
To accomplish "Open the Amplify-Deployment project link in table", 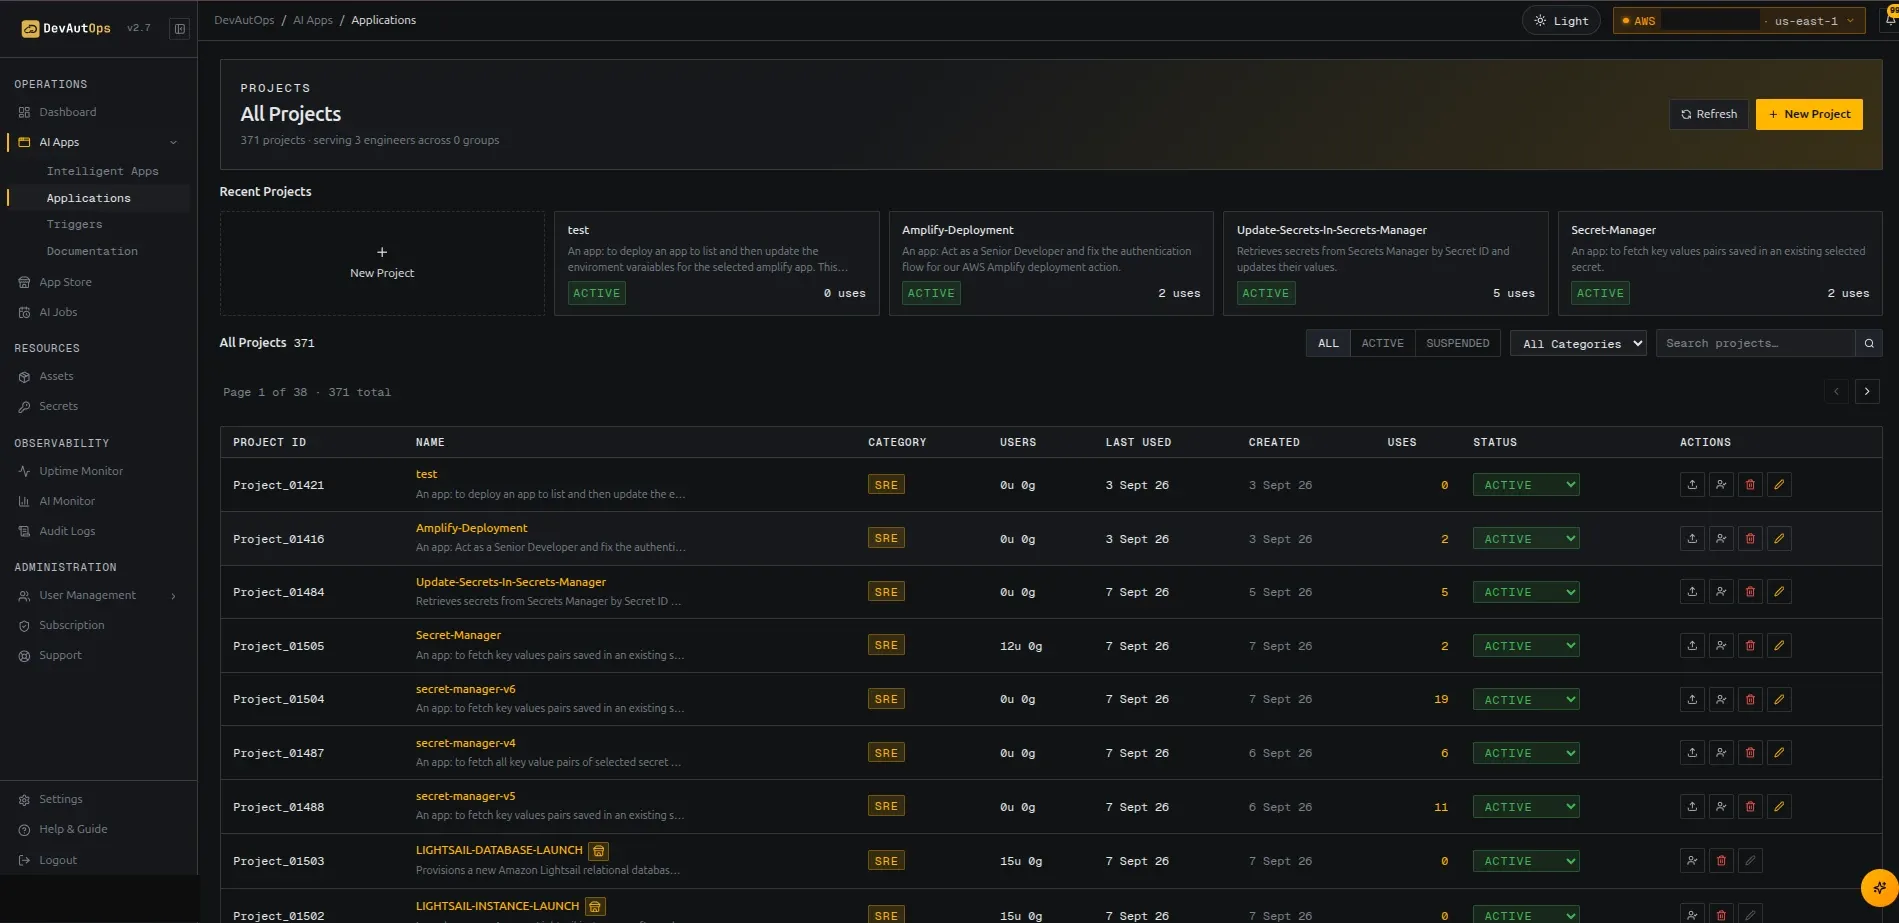I will 471,528.
